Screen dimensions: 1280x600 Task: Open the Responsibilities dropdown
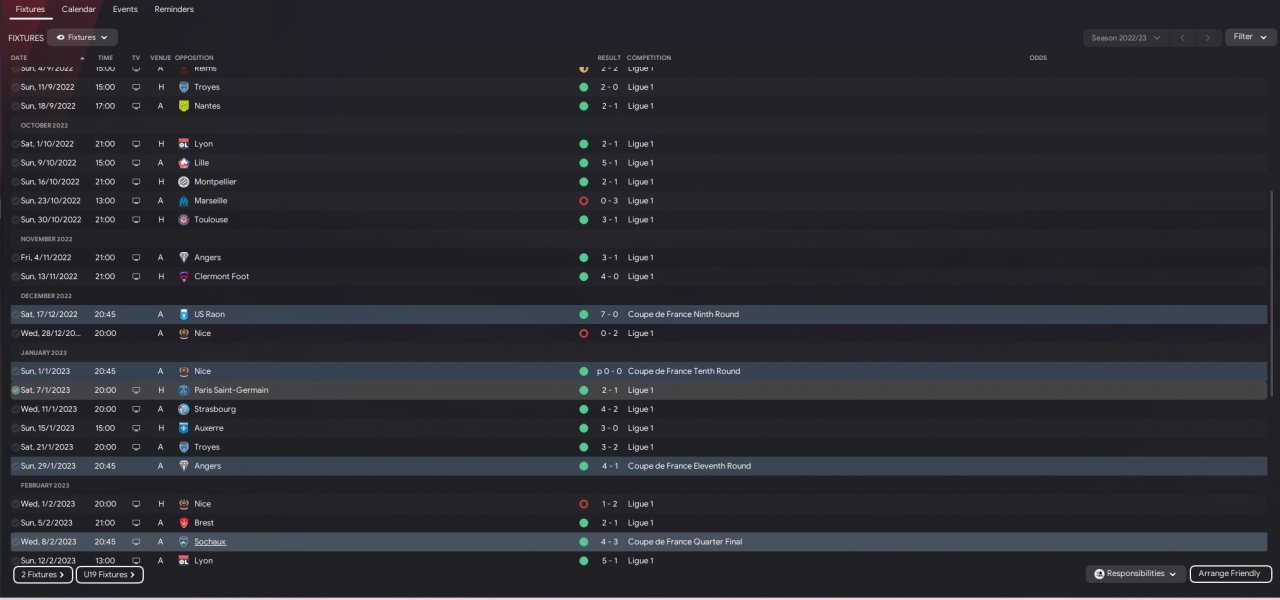point(1136,574)
